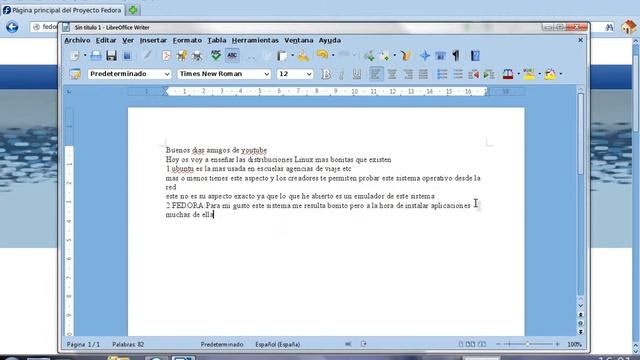The height and width of the screenshot is (360, 640).
Task: Click the zoom slider in status bar
Action: point(527,344)
